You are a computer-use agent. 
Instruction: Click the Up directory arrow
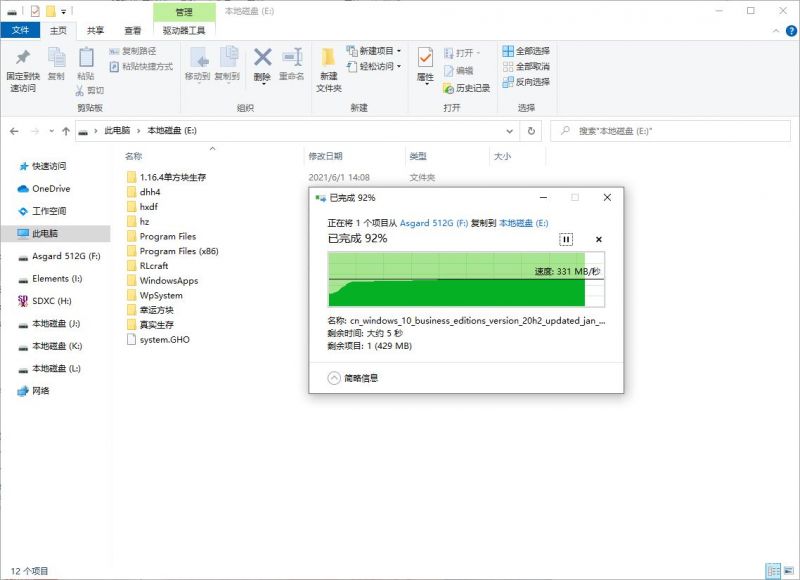pyautogui.click(x=66, y=131)
